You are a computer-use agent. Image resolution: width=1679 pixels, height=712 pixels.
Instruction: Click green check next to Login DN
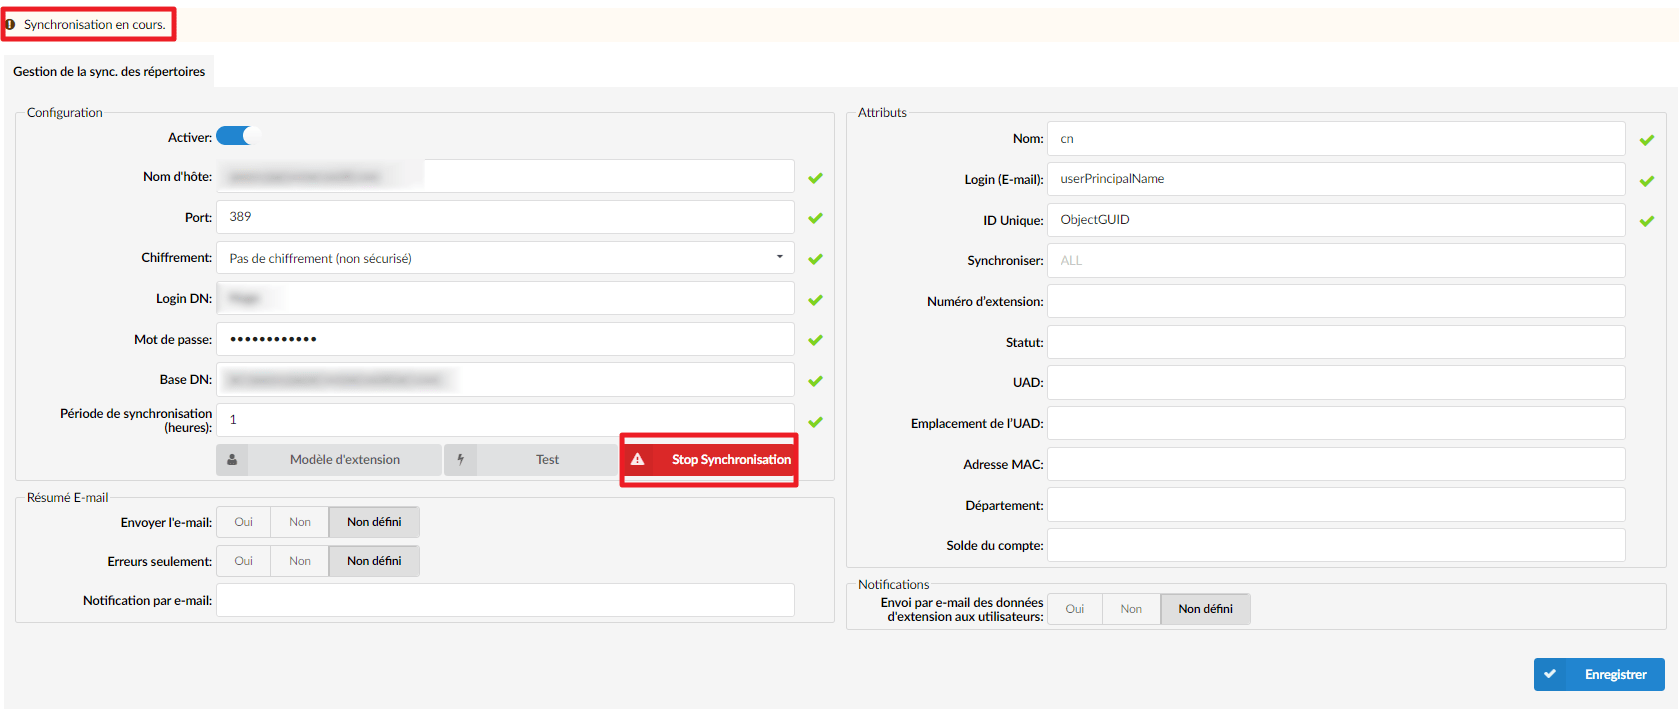(x=816, y=300)
